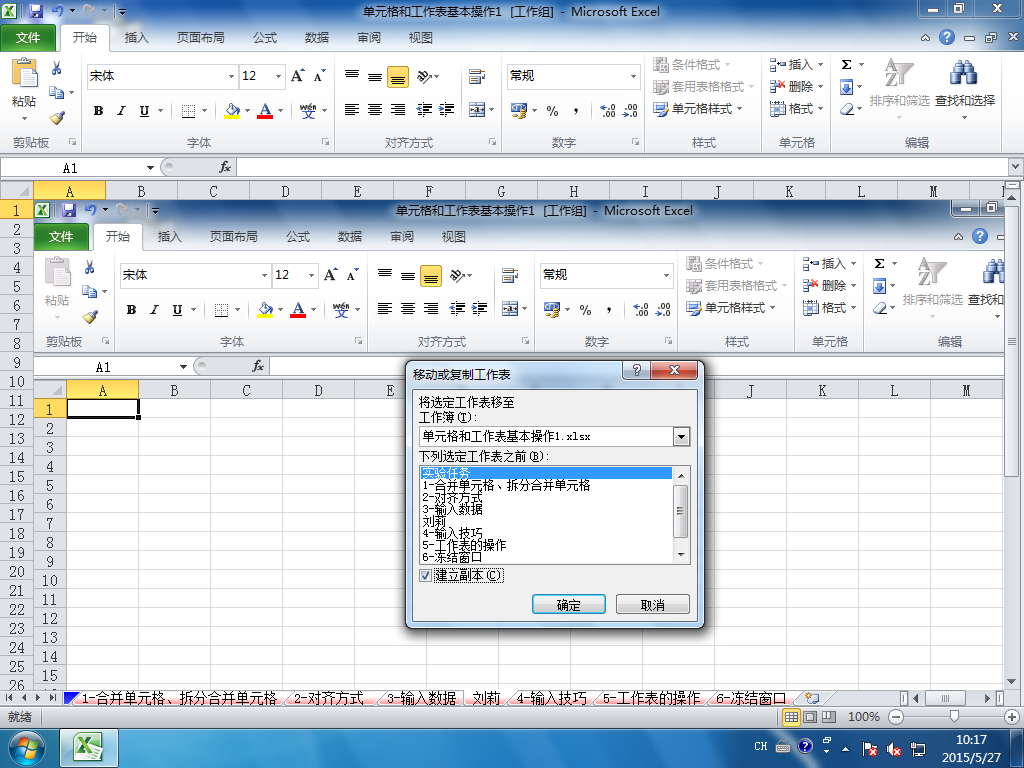Click text orientation icon in top ribbon
Viewport: 1024px width, 768px height.
click(x=425, y=76)
